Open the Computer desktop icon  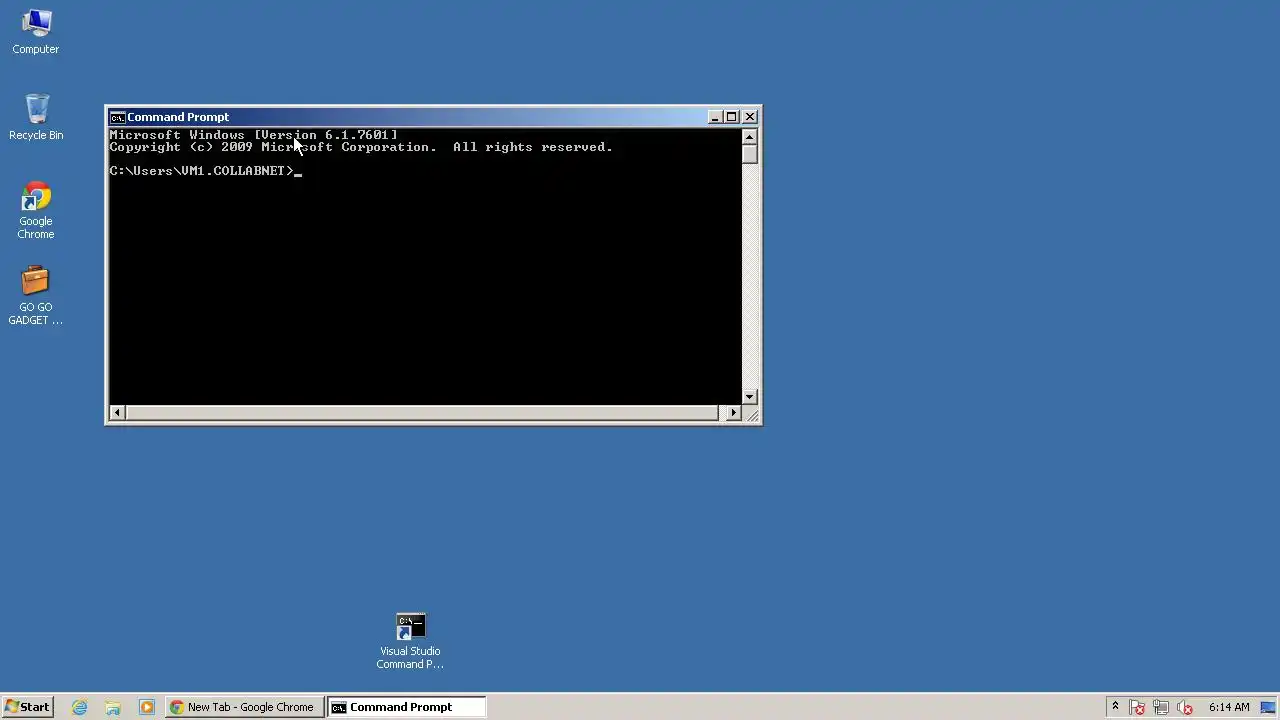36,31
